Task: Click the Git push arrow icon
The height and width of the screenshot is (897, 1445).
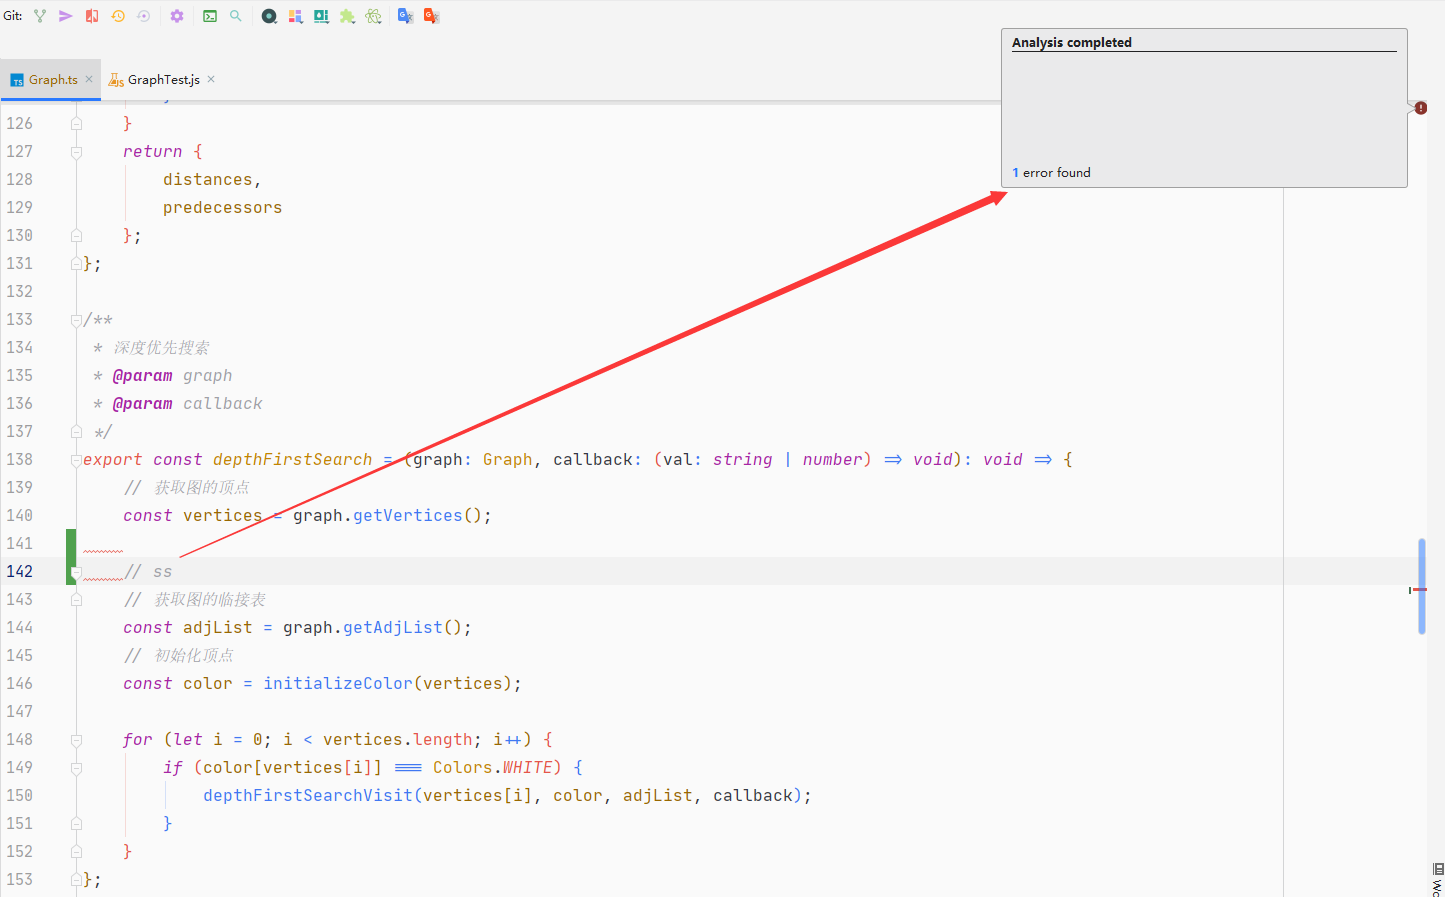Action: (66, 16)
